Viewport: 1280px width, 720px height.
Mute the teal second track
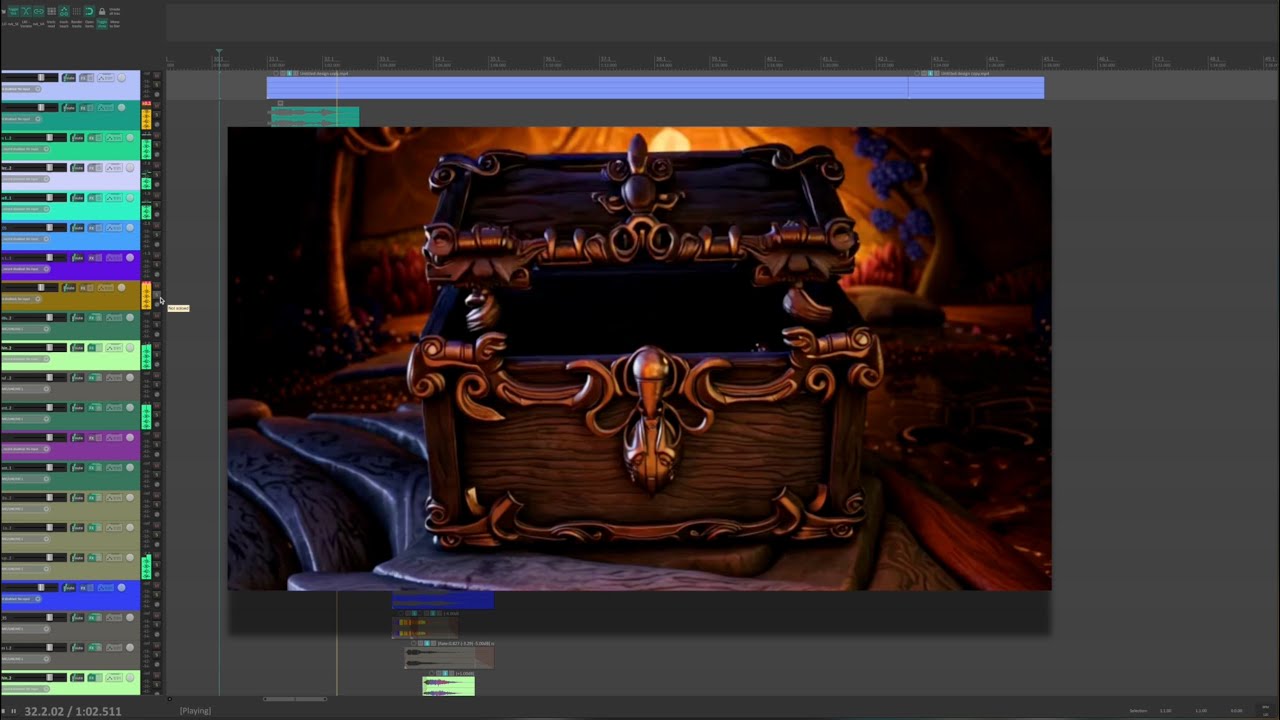tap(157, 105)
